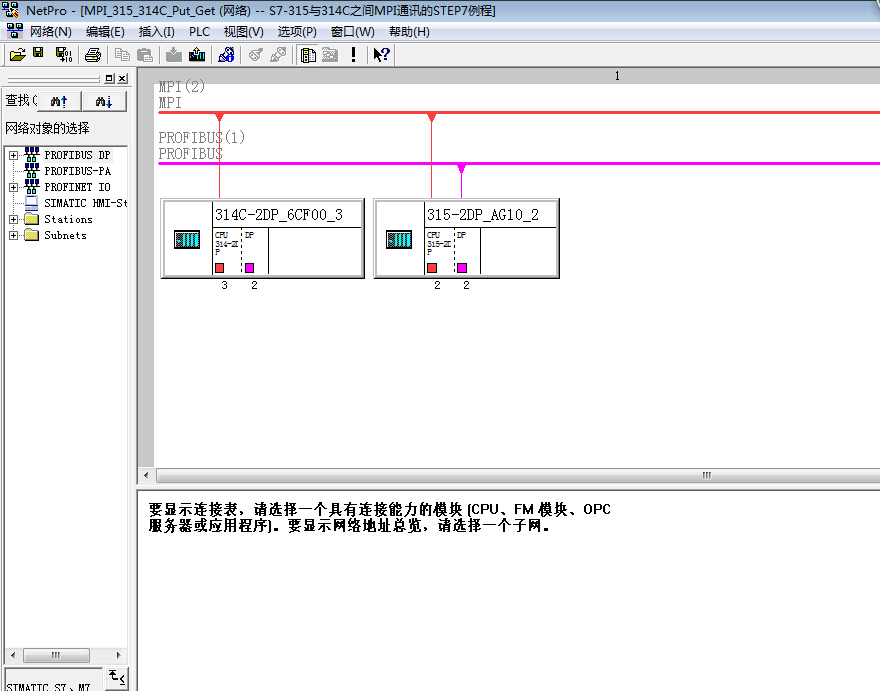The image size is (880, 691).
Task: Select station title 315-2DP_AG10_2
Action: 483,214
